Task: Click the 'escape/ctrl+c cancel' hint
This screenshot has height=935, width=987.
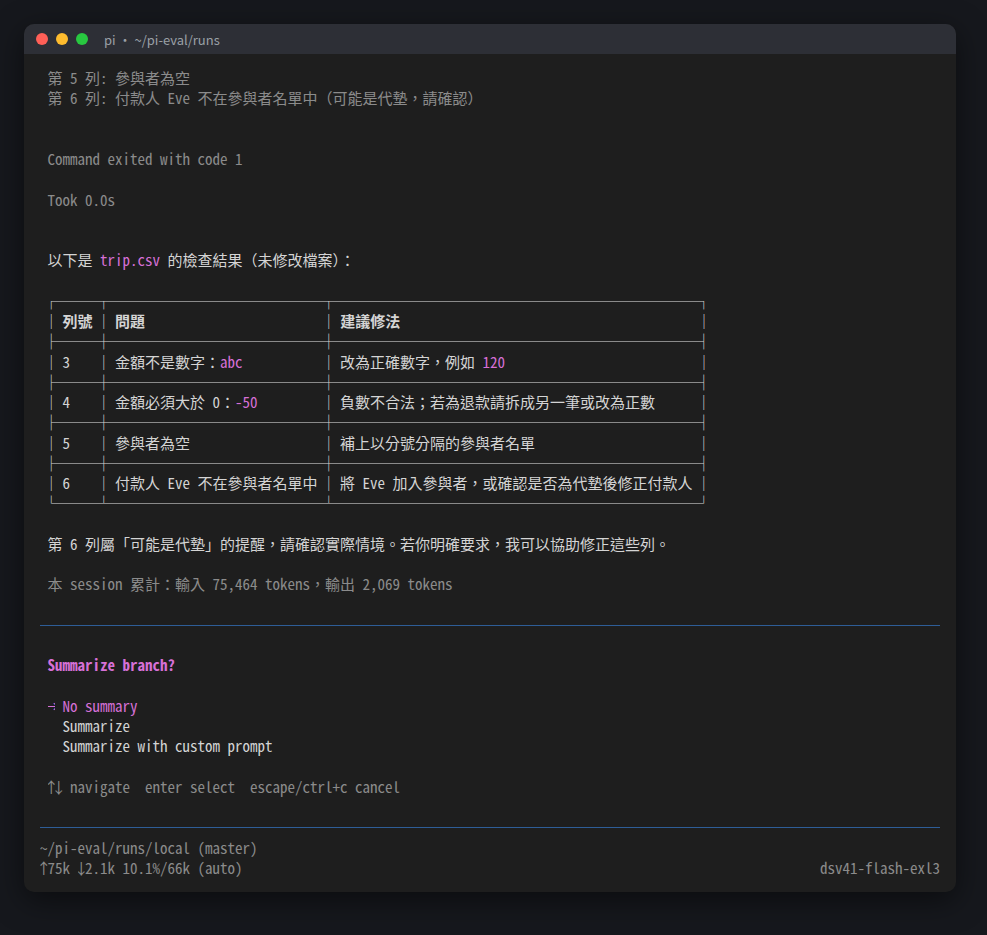Action: click(325, 788)
